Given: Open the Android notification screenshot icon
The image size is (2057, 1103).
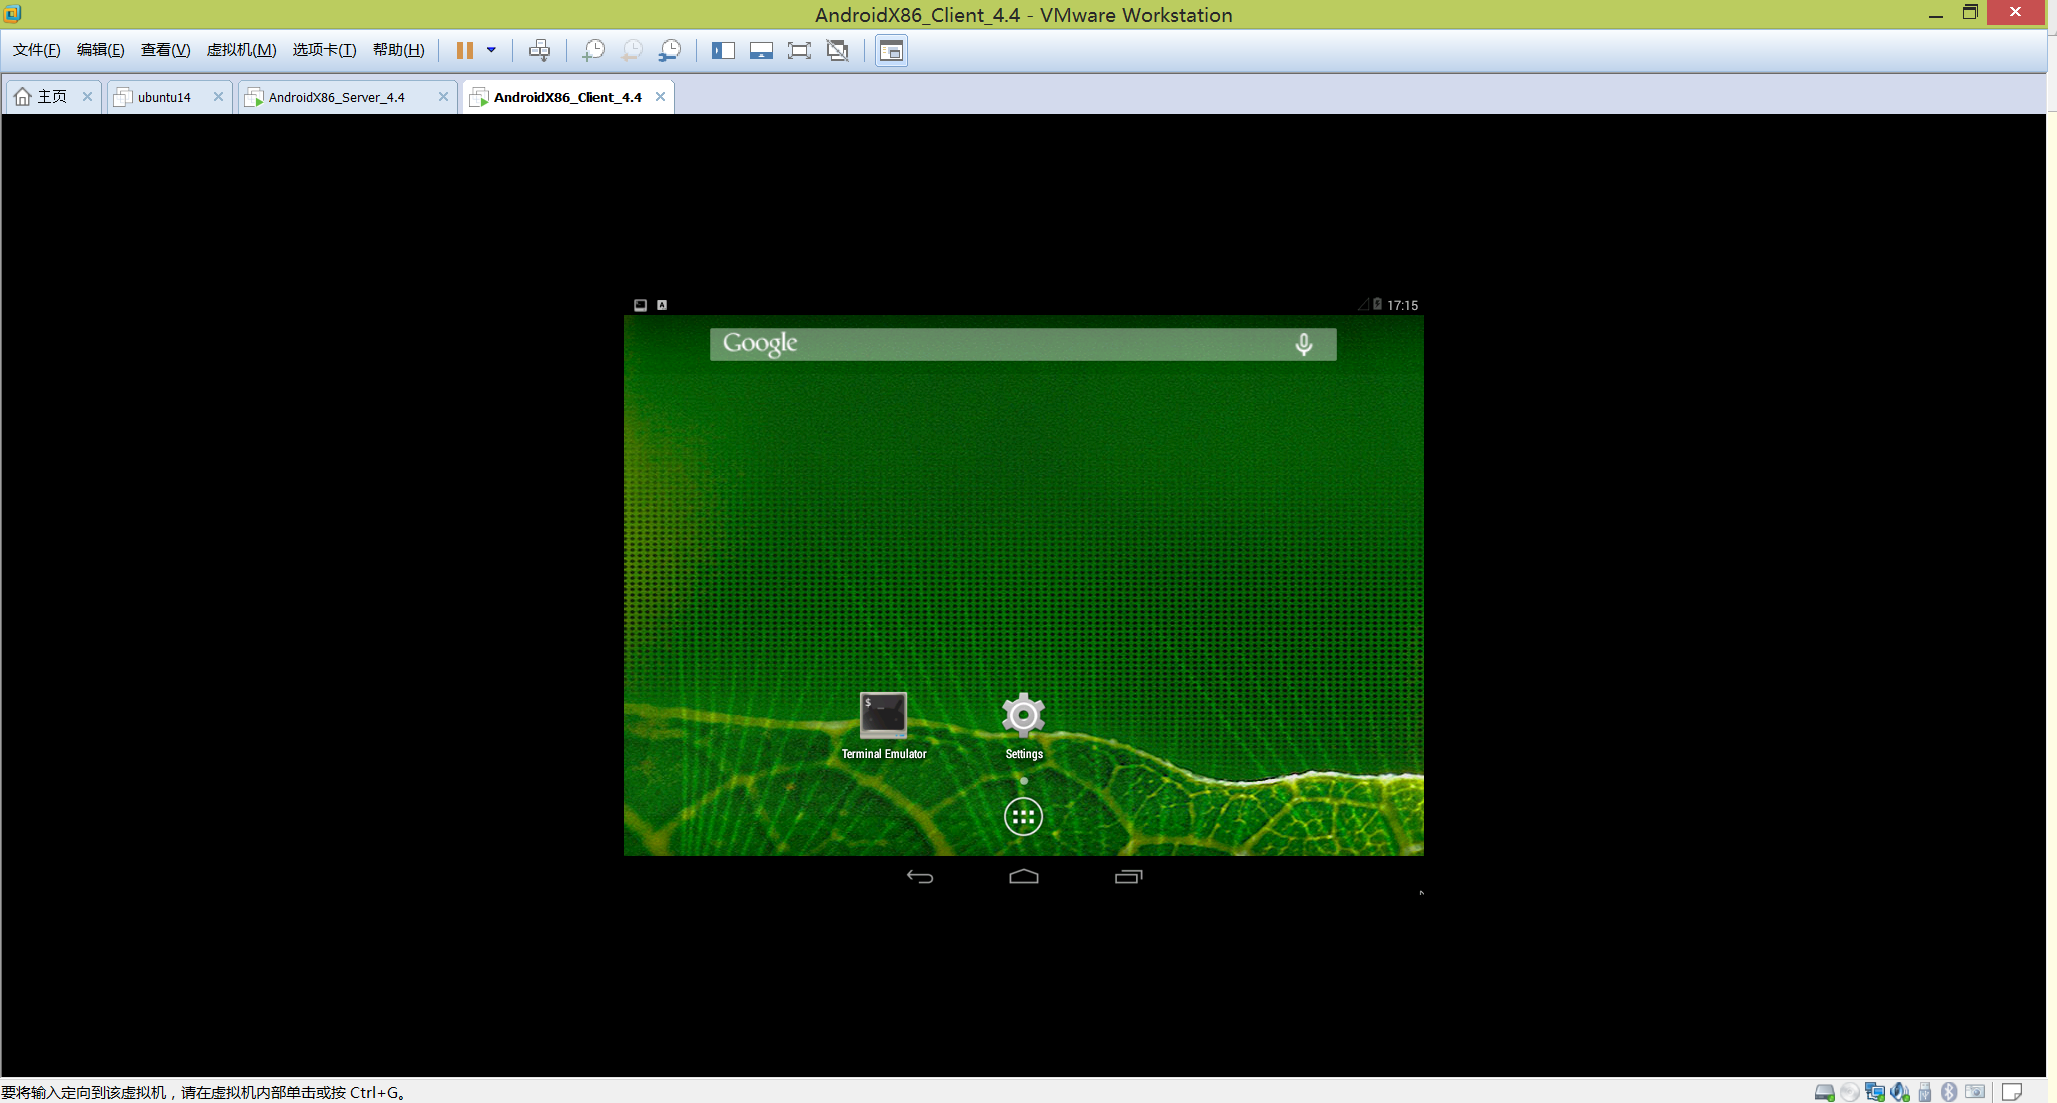Looking at the screenshot, I should click(640, 305).
